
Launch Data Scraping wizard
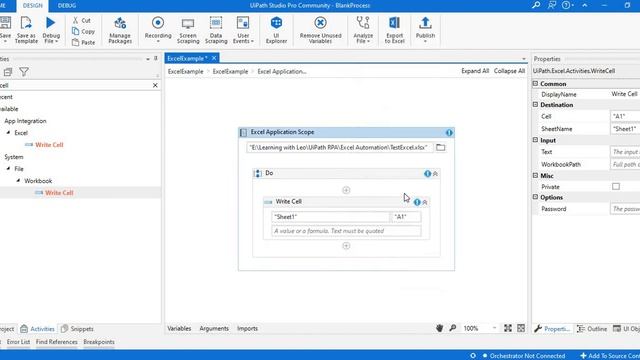coord(216,30)
